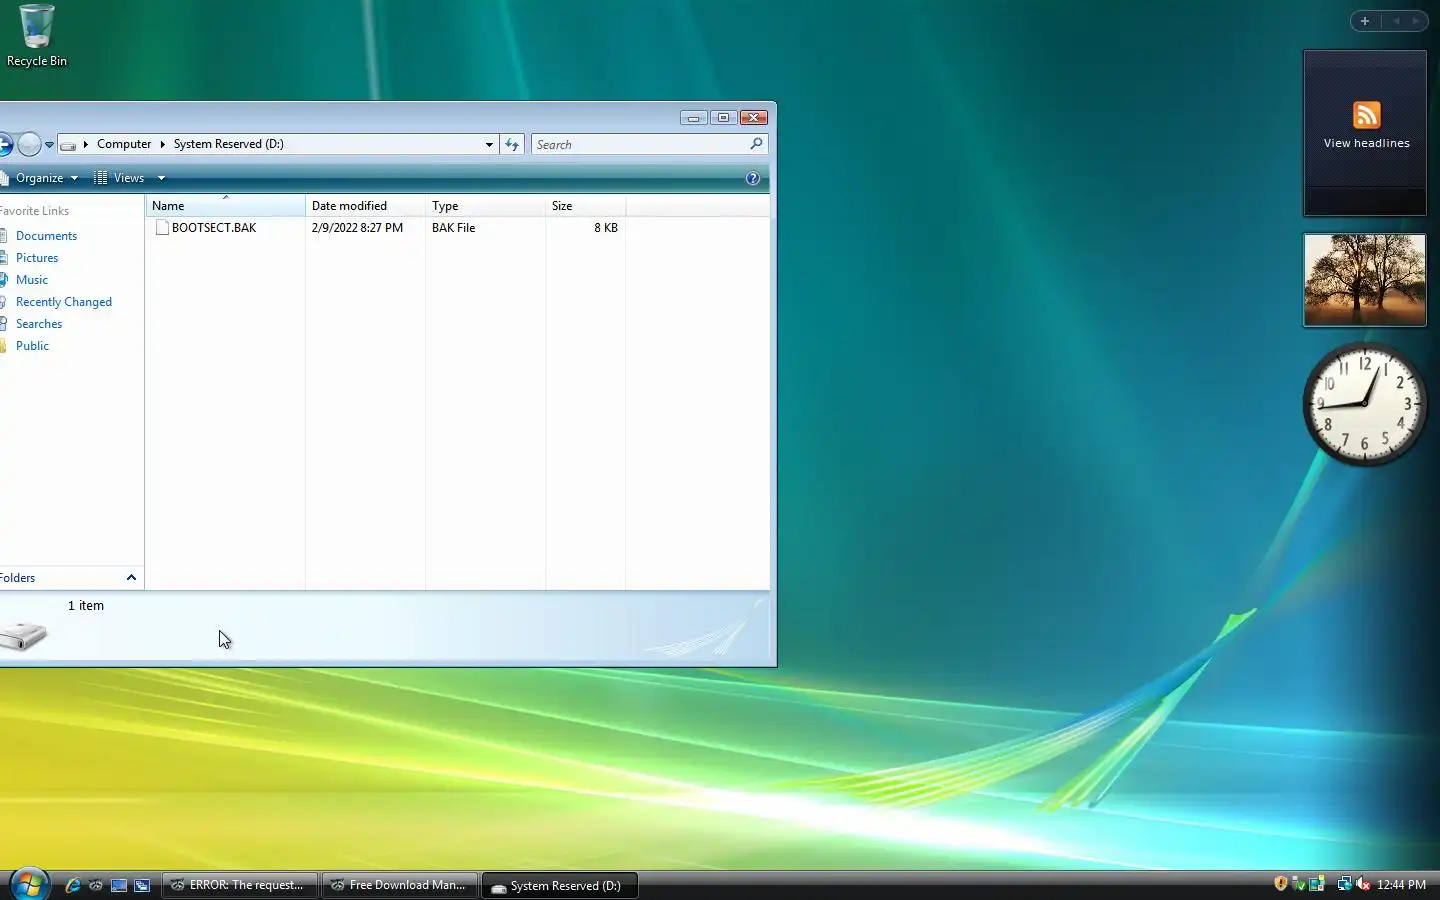The width and height of the screenshot is (1440, 900).
Task: Click Switch between windows icon
Action: [142, 885]
